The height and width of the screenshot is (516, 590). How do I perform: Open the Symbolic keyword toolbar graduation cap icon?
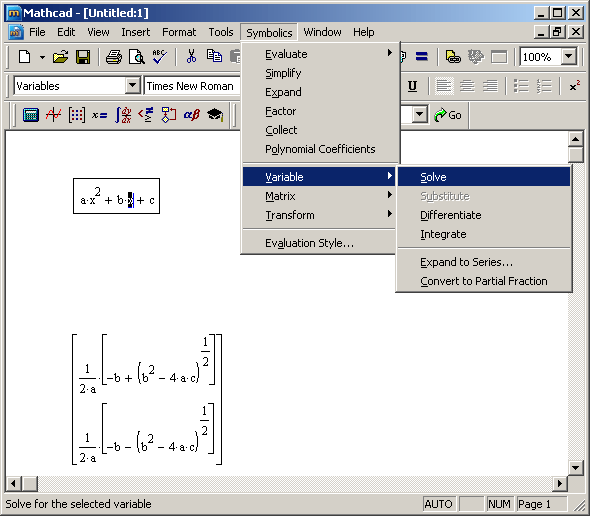point(215,115)
